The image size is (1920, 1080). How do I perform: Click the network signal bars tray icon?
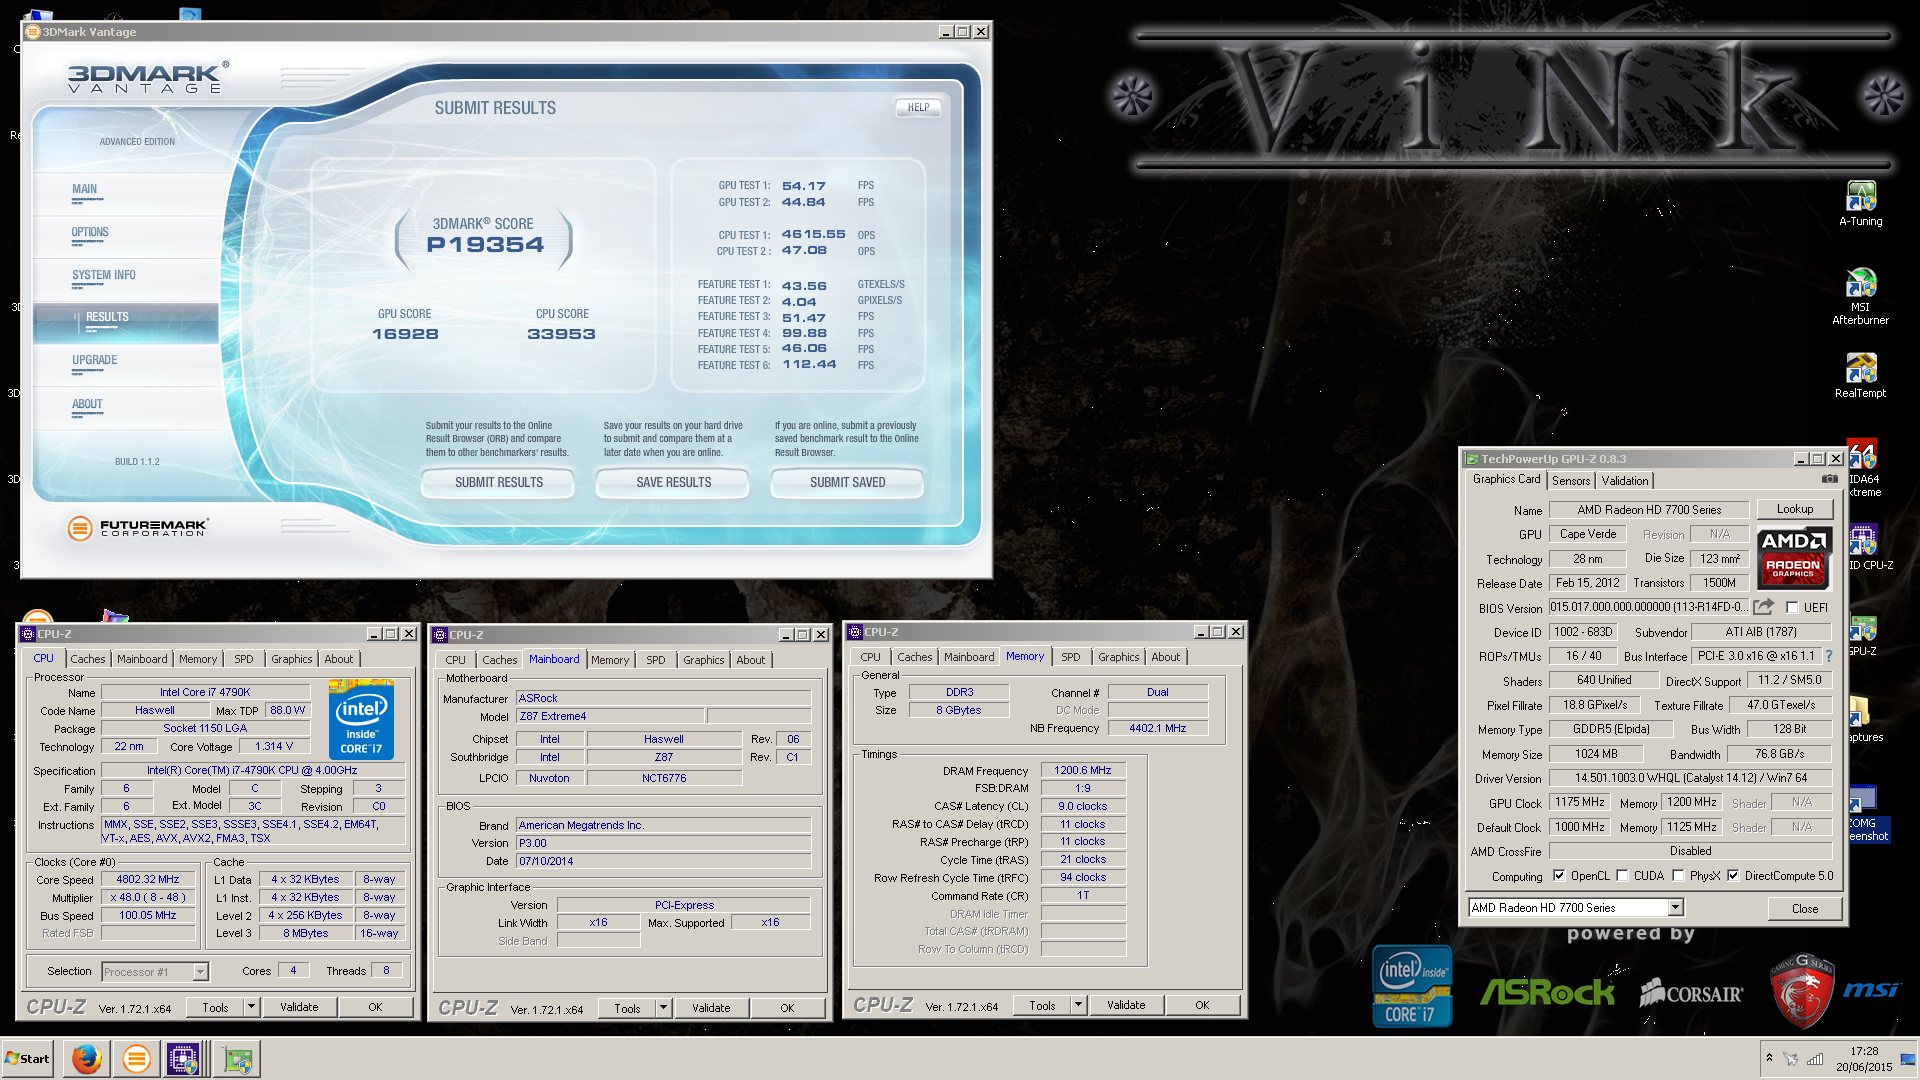click(1814, 1059)
